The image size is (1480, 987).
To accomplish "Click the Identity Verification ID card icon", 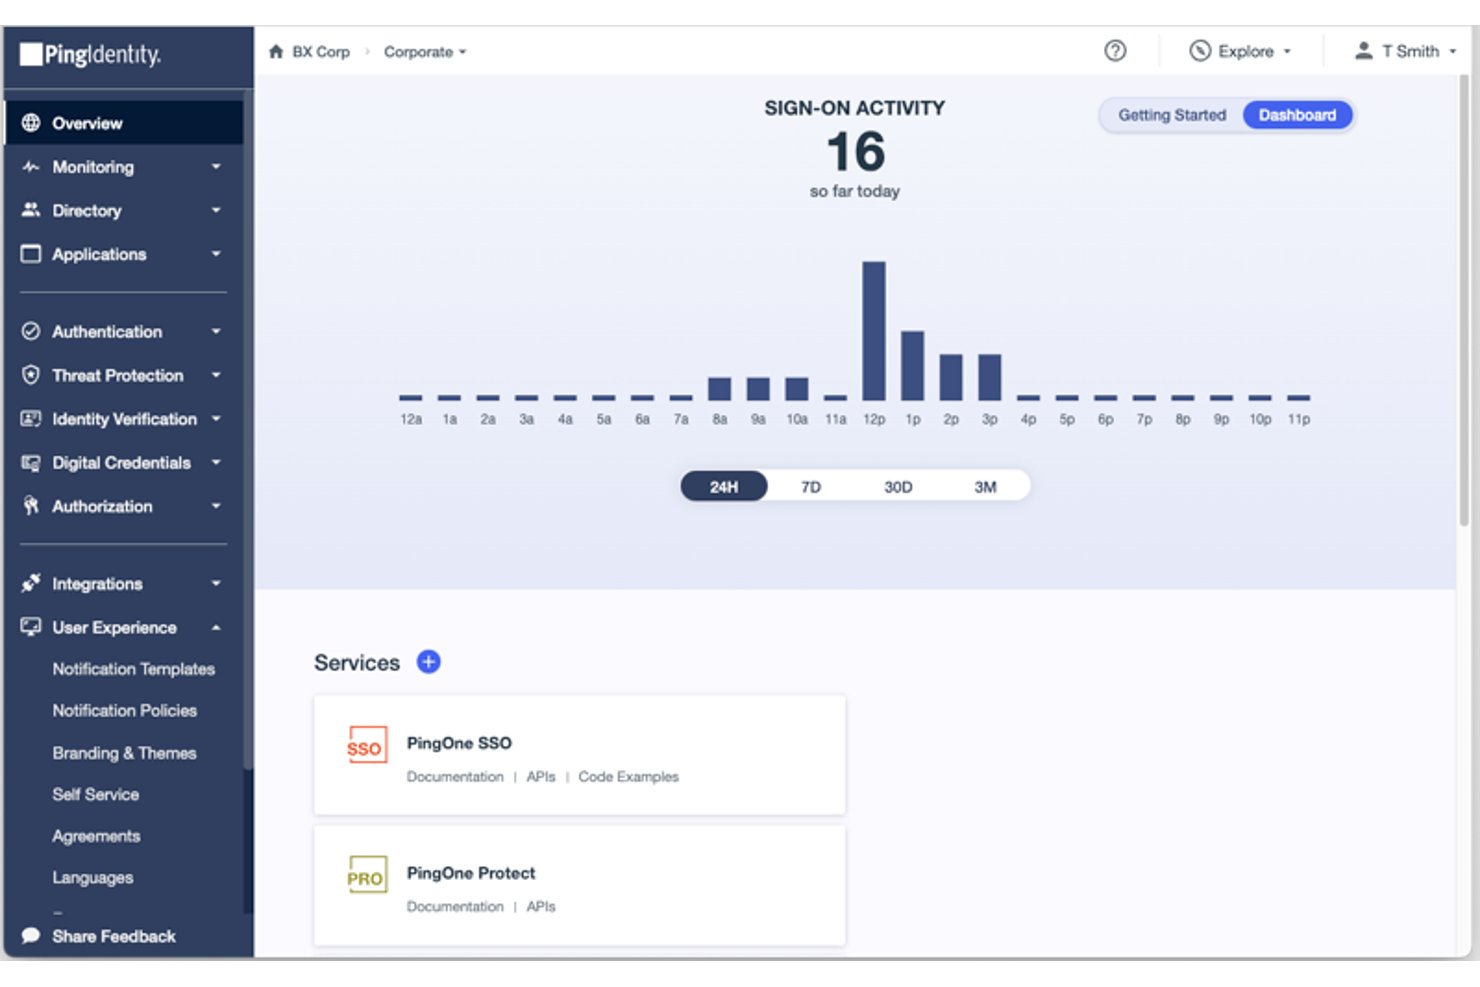I will pos(31,419).
